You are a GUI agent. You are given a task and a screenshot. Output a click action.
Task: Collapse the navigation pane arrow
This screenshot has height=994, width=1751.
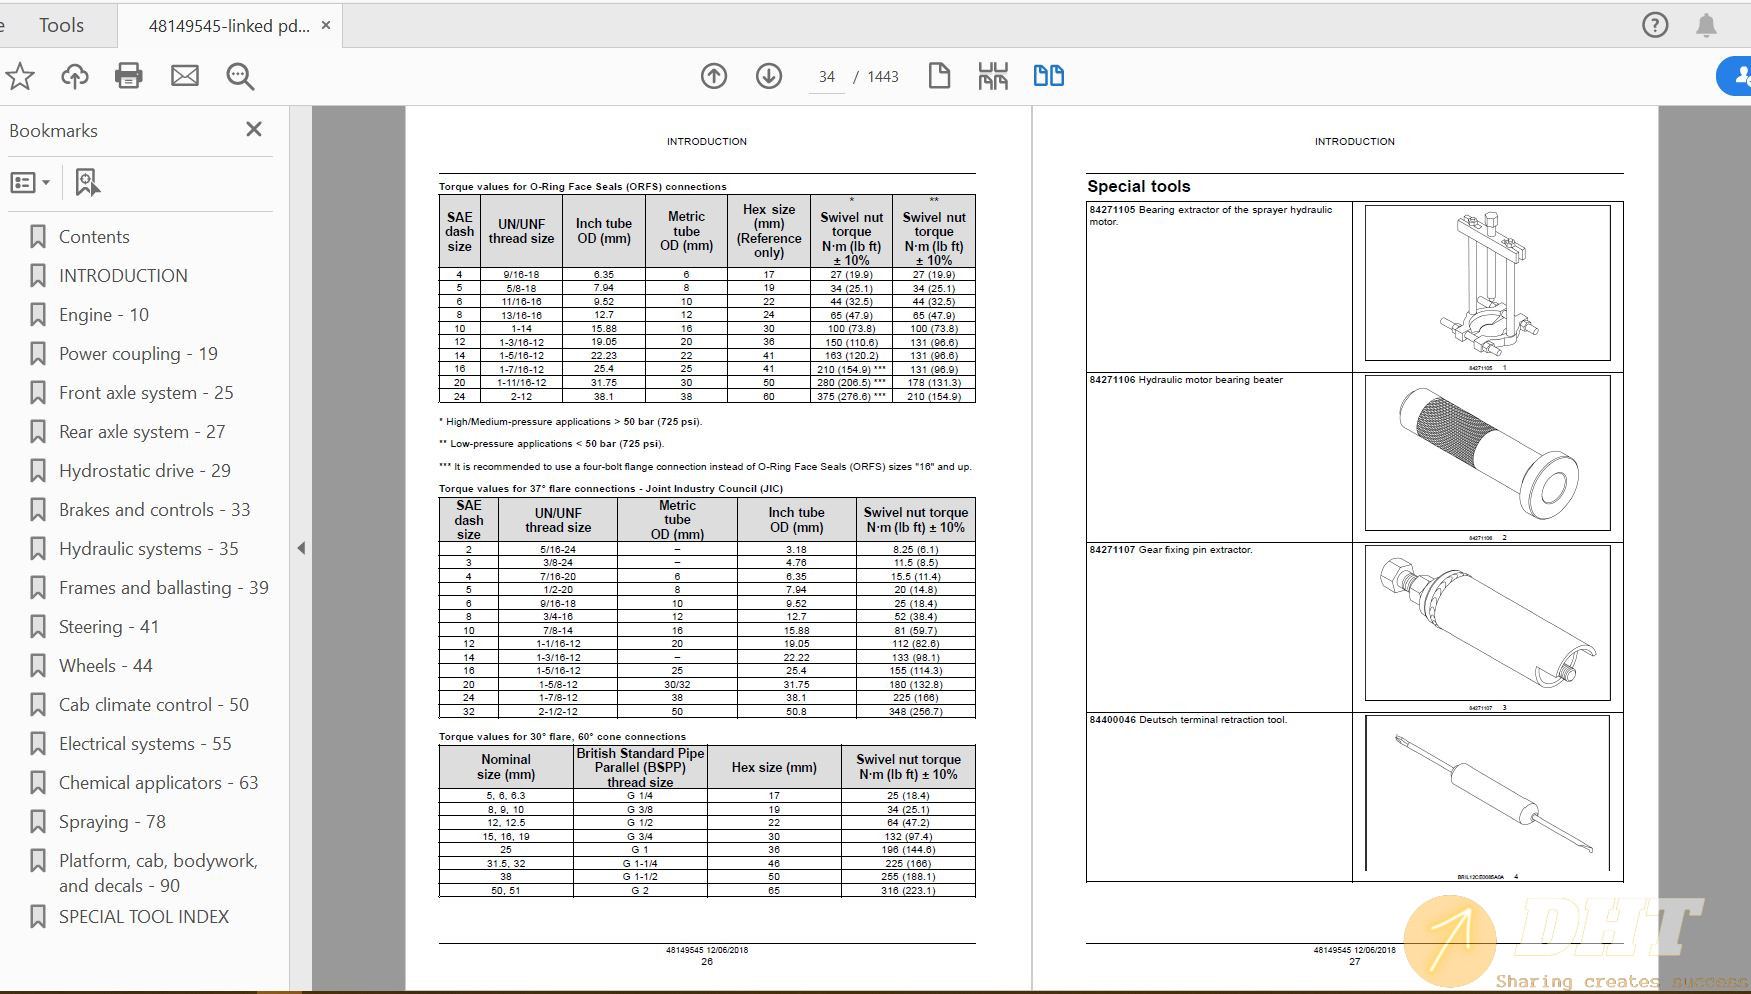(301, 548)
